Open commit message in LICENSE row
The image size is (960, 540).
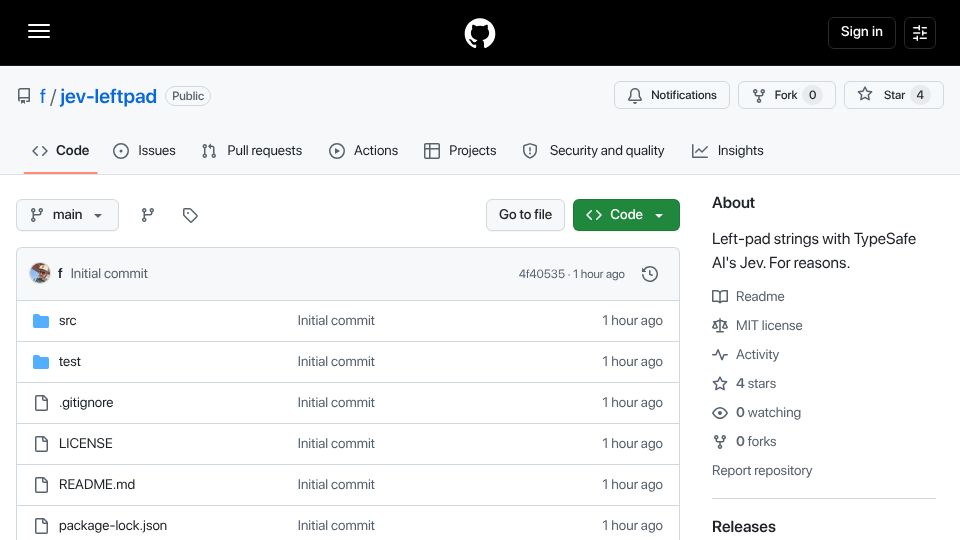pyautogui.click(x=336, y=444)
